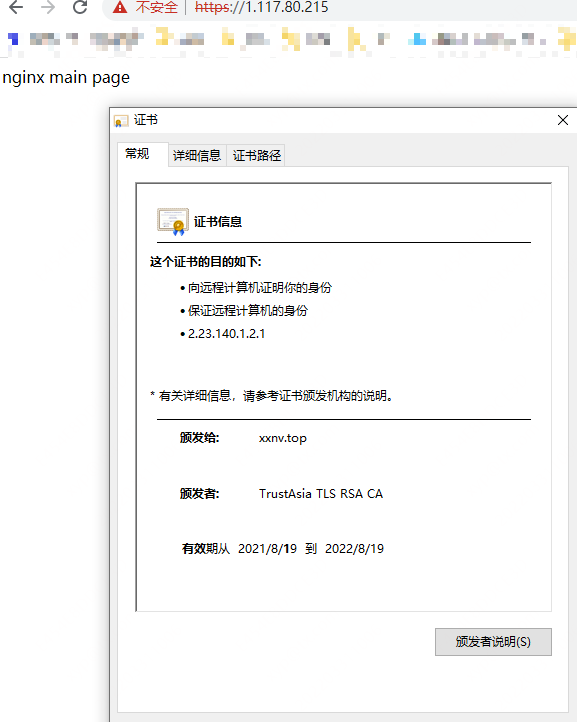Click the issuer TrustAsia TLS RSA CA
The image size is (577, 722).
[321, 494]
